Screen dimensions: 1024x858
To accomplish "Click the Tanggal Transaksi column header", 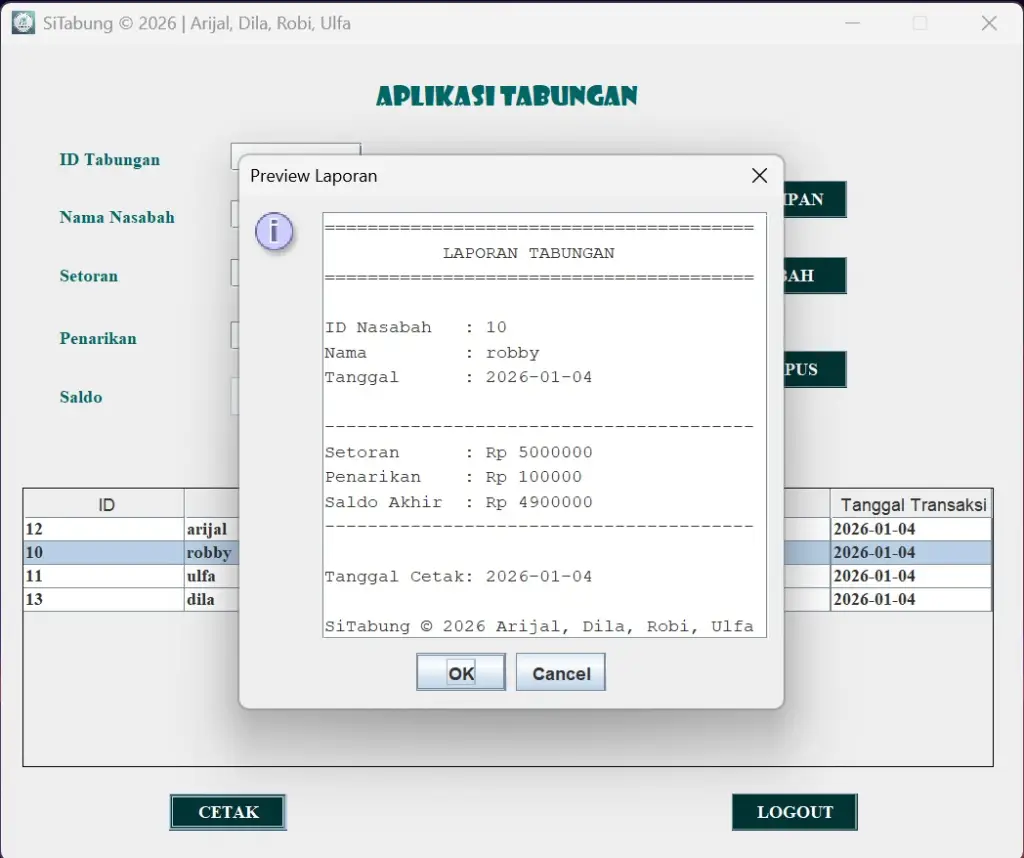I will pos(911,504).
